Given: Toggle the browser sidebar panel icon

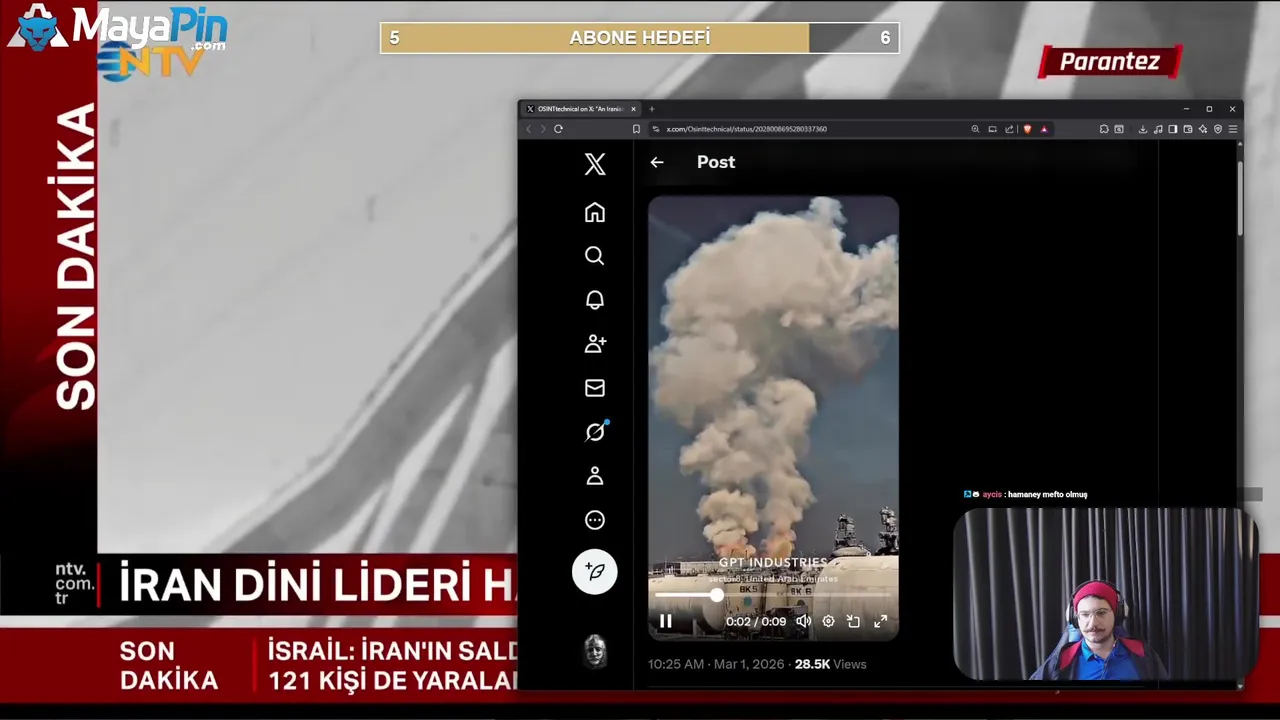Looking at the screenshot, I should coord(1173,129).
